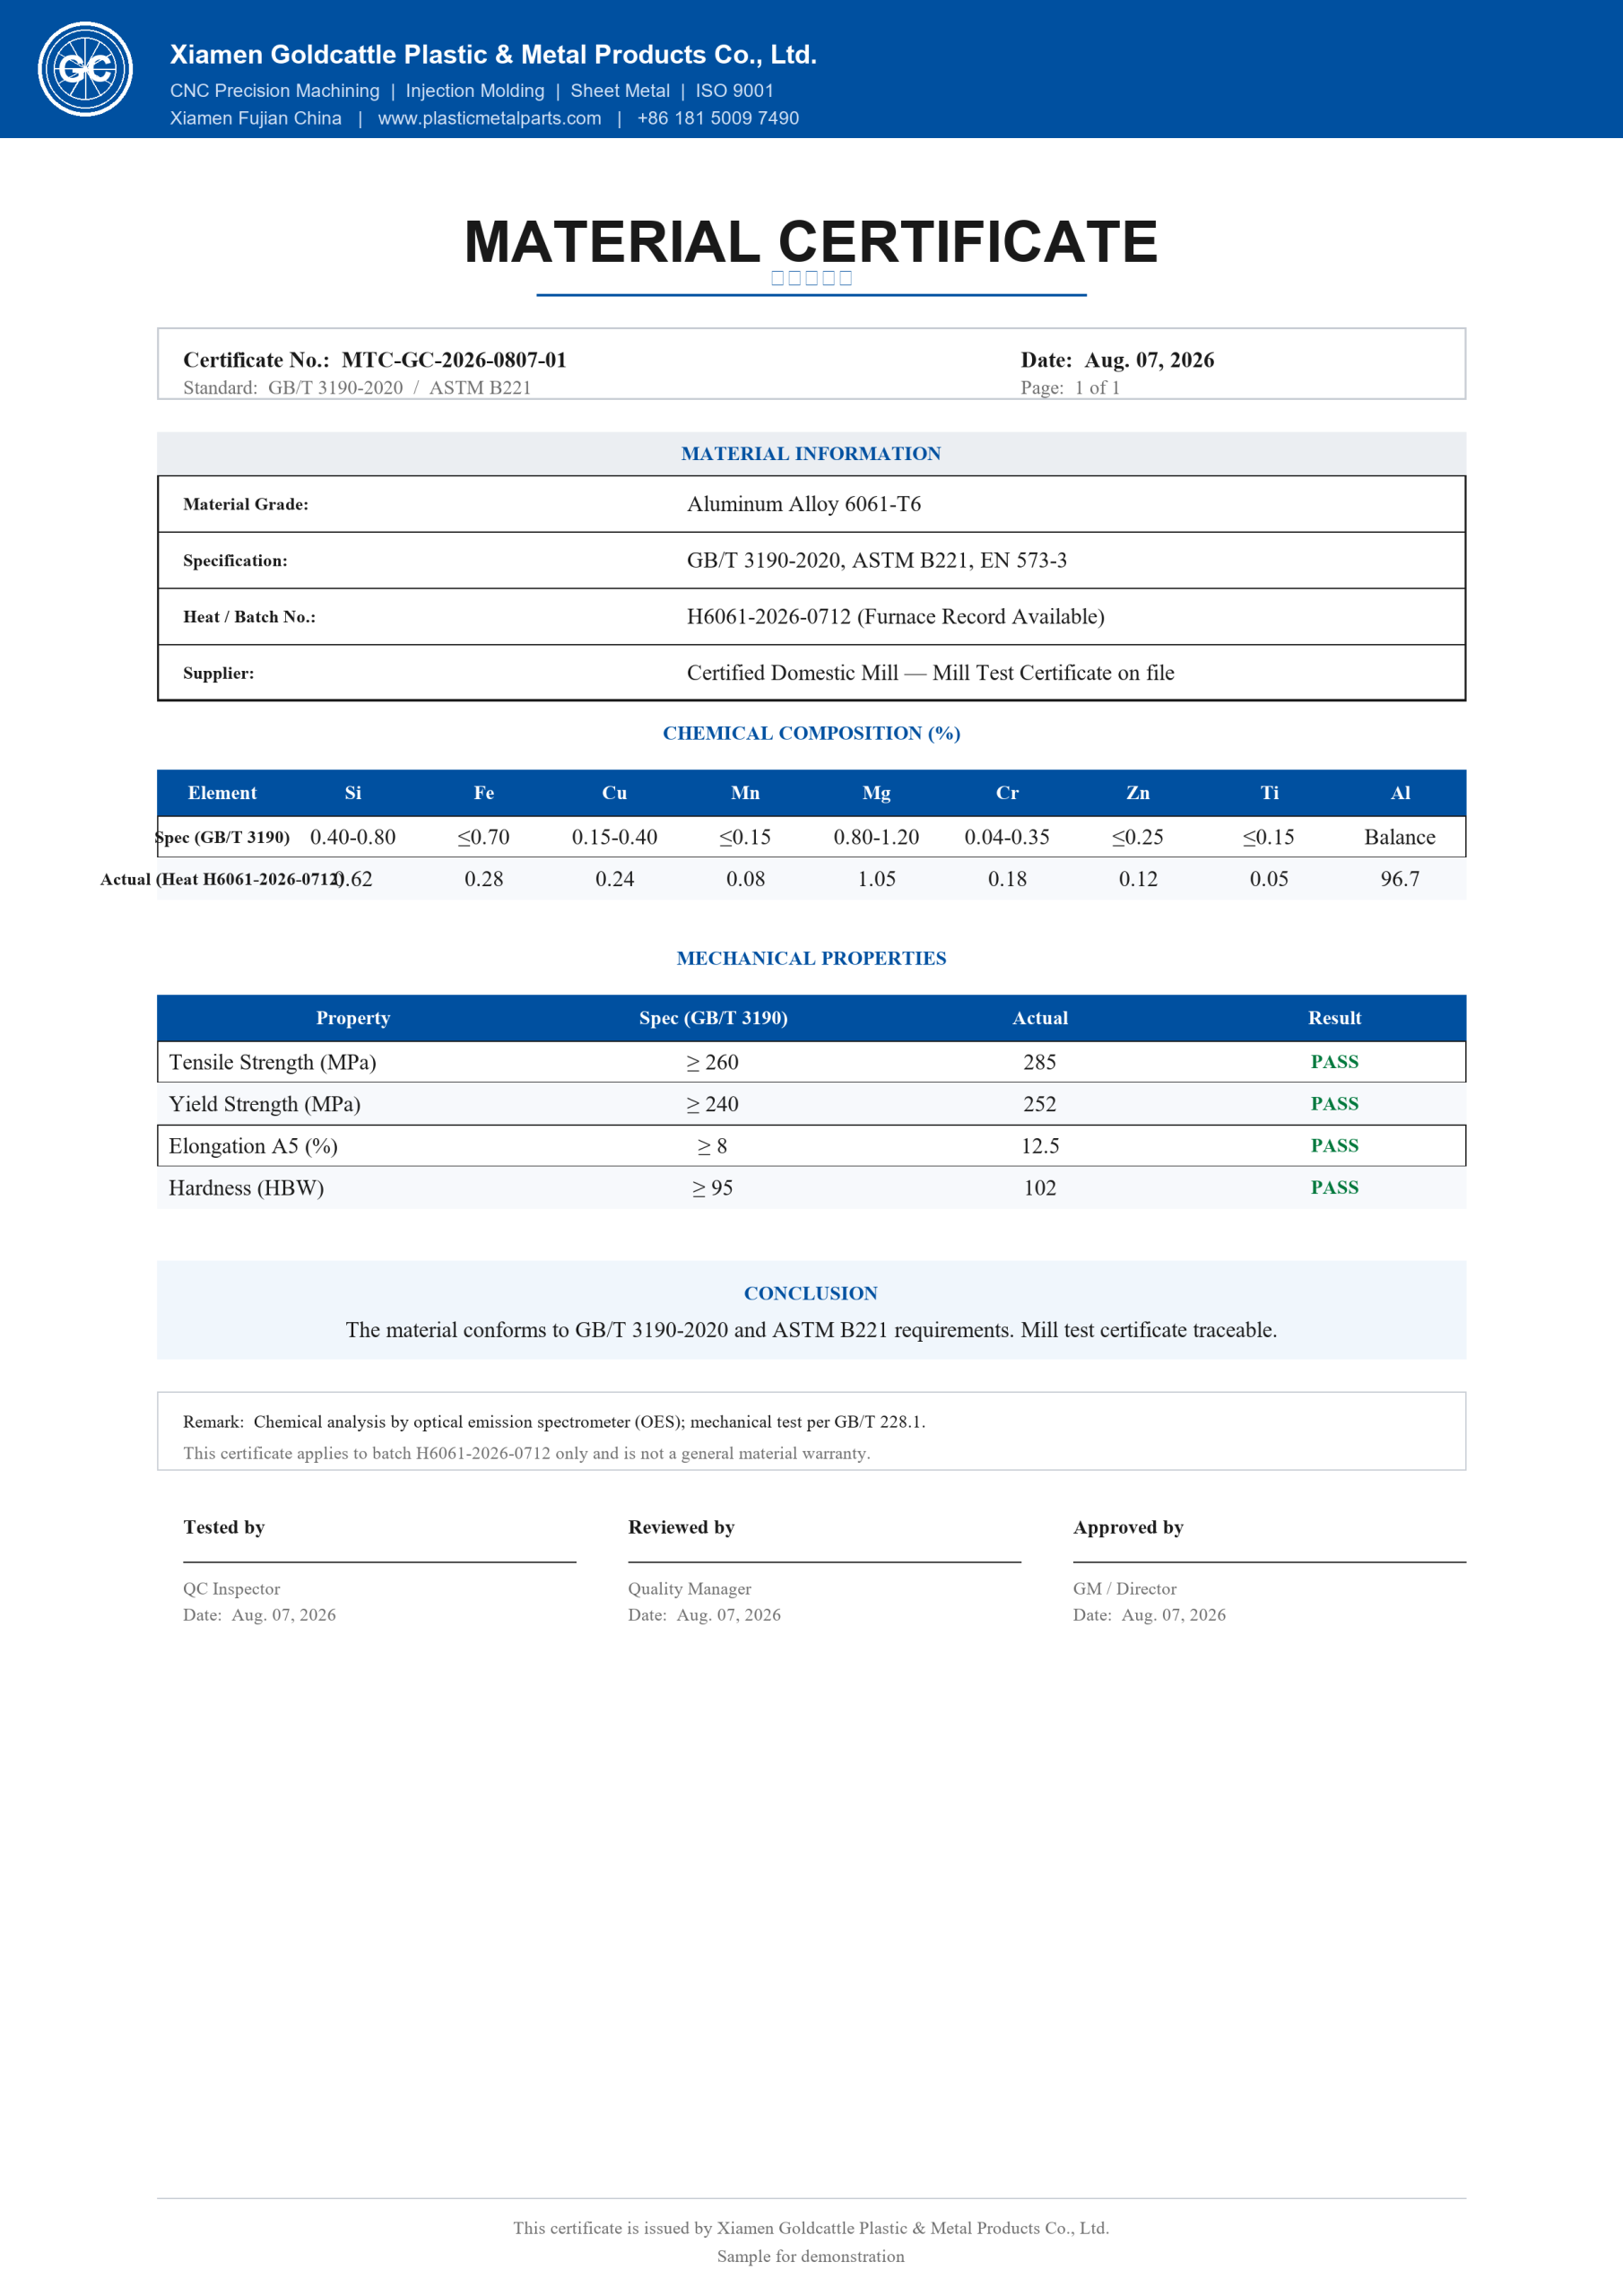Select 'Aluminum Alloy 6061-T6' material grade value
This screenshot has width=1623, height=2296.
coord(804,504)
